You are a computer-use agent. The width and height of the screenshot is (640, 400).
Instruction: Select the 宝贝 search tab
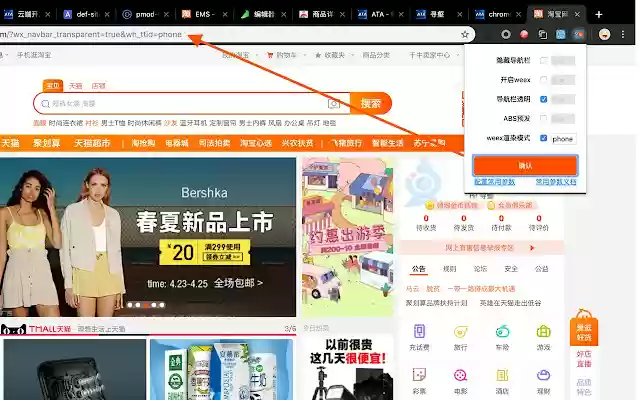pos(53,86)
